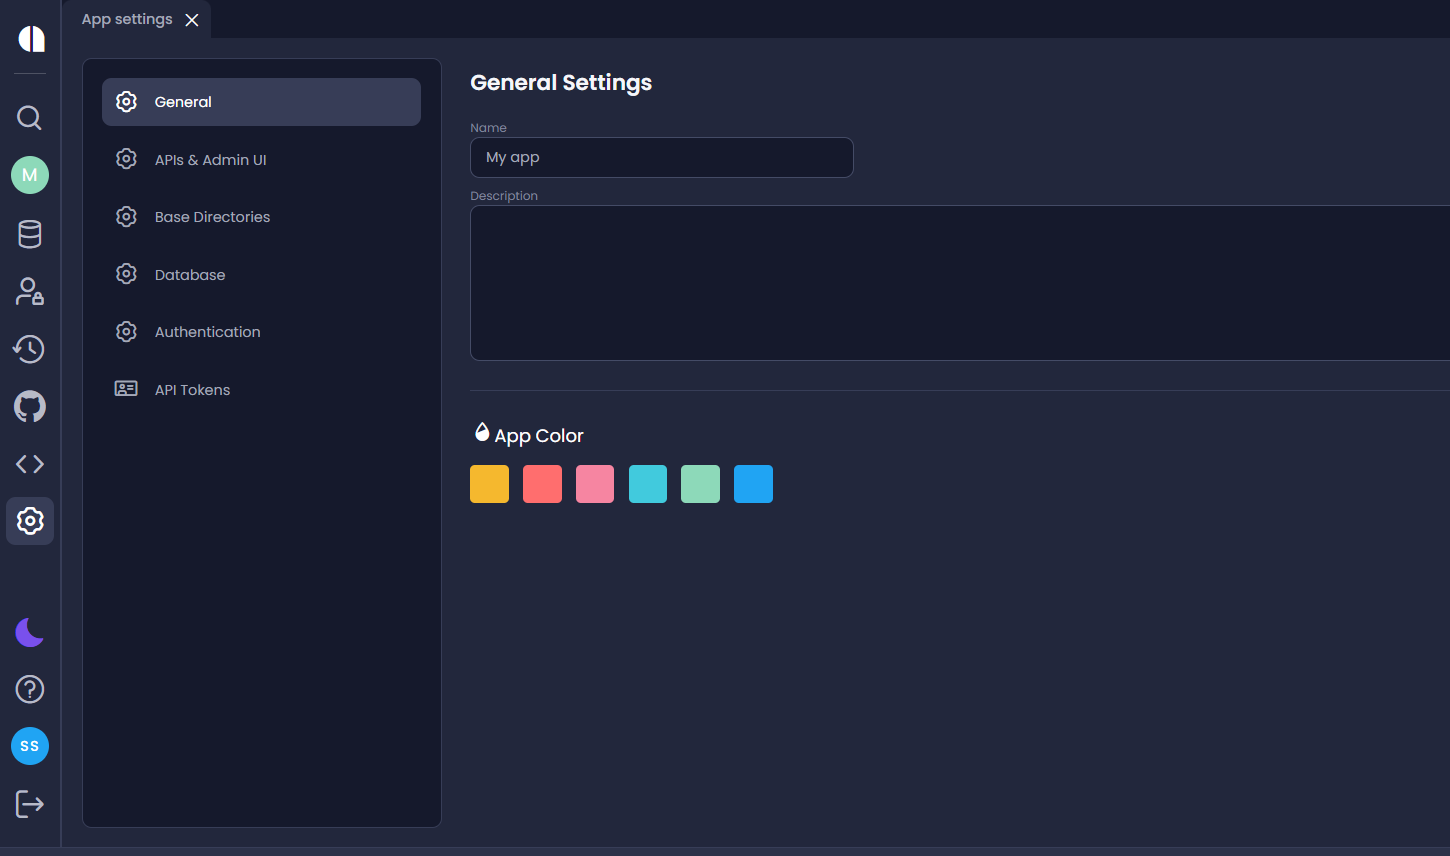
Task: Click the gear icon beside Base Directories
Action: [x=126, y=216]
